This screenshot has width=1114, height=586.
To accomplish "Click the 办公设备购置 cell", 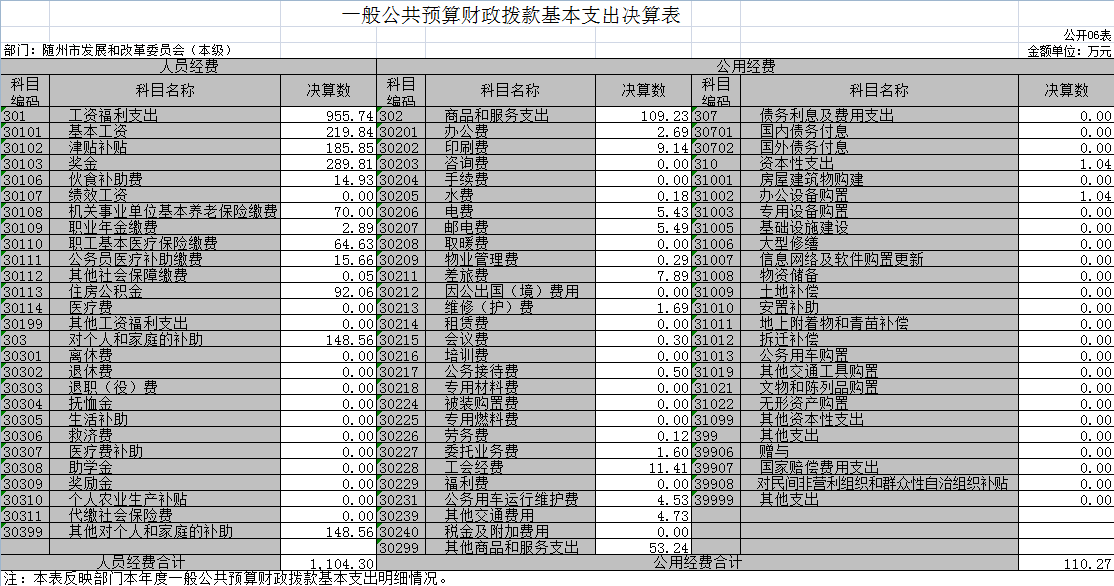I will click(x=803, y=196).
